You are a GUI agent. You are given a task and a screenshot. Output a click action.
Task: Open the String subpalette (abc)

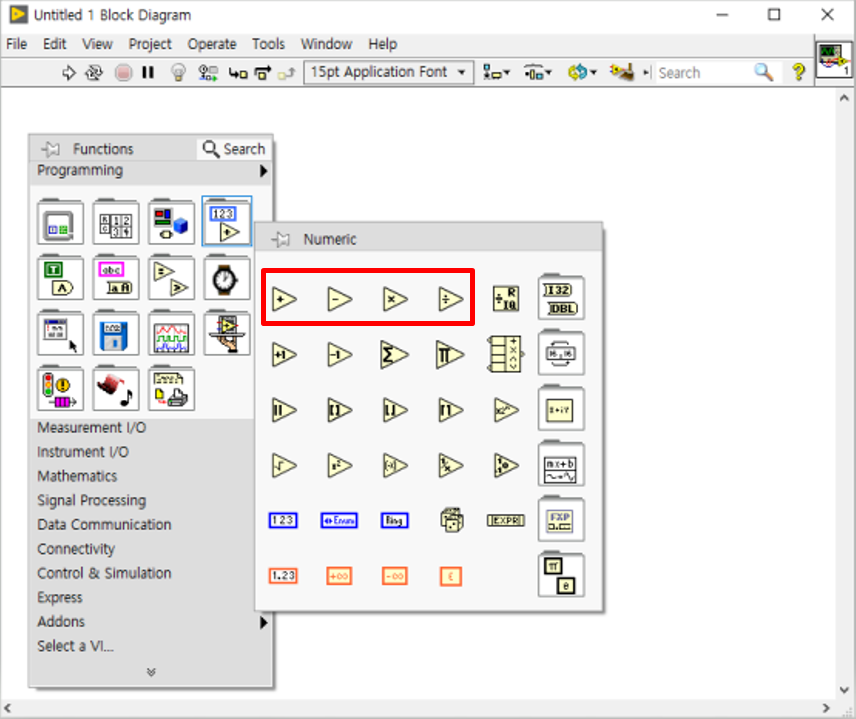point(116,277)
